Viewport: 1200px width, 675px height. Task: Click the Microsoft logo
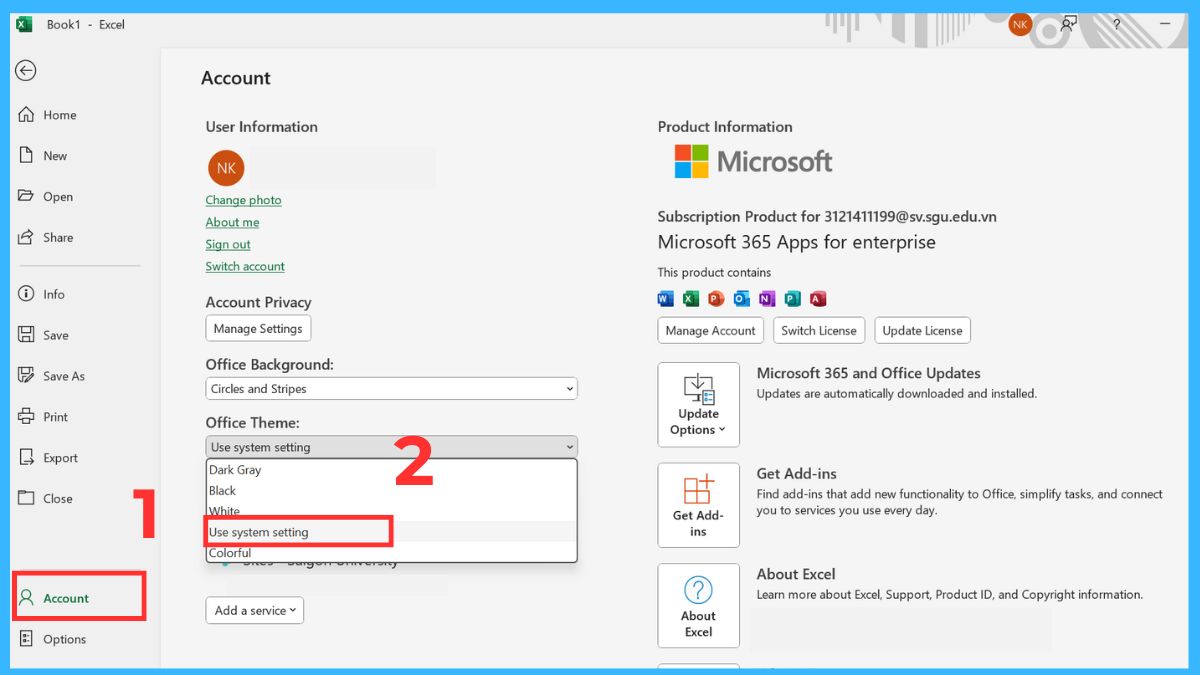coord(753,161)
